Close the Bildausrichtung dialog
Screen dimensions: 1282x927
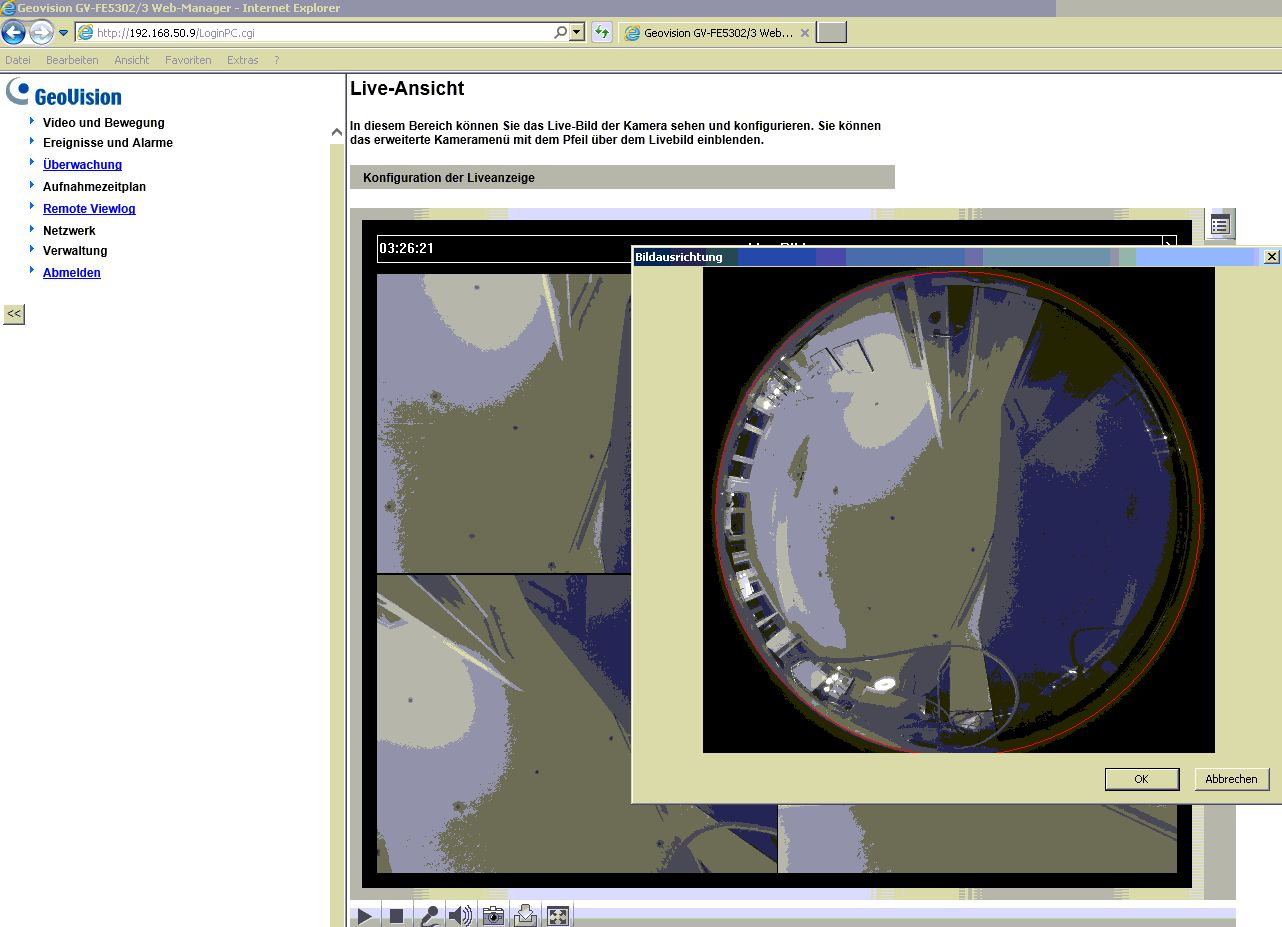click(1271, 257)
